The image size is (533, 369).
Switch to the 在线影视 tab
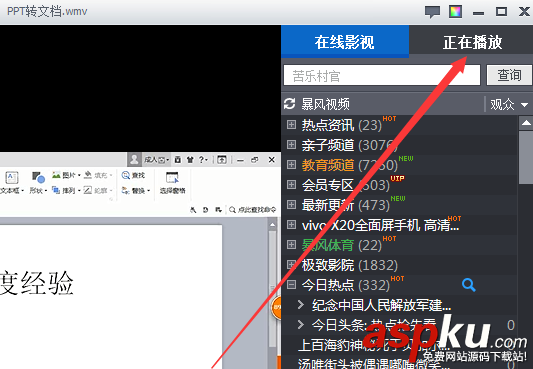click(x=345, y=42)
